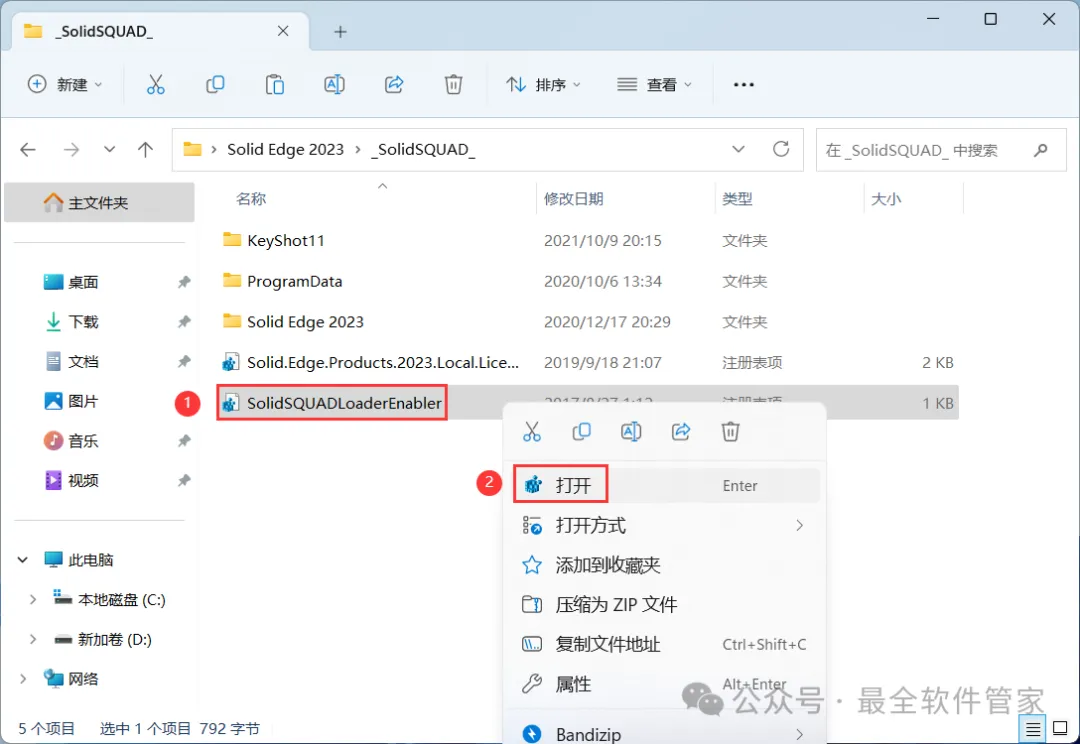Click the context menu Share icon
This screenshot has width=1080, height=744.
(681, 432)
